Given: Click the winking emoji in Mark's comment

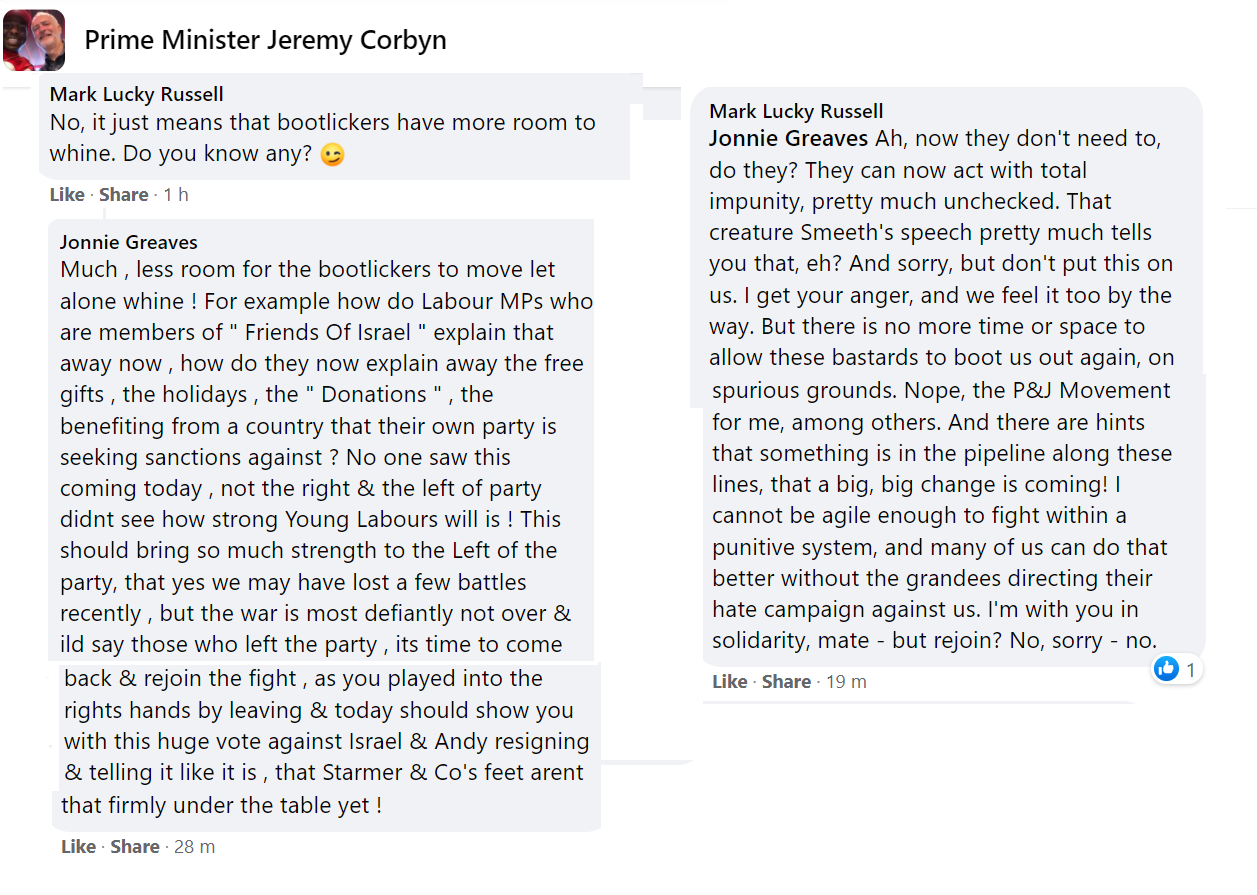Looking at the screenshot, I should 332,156.
